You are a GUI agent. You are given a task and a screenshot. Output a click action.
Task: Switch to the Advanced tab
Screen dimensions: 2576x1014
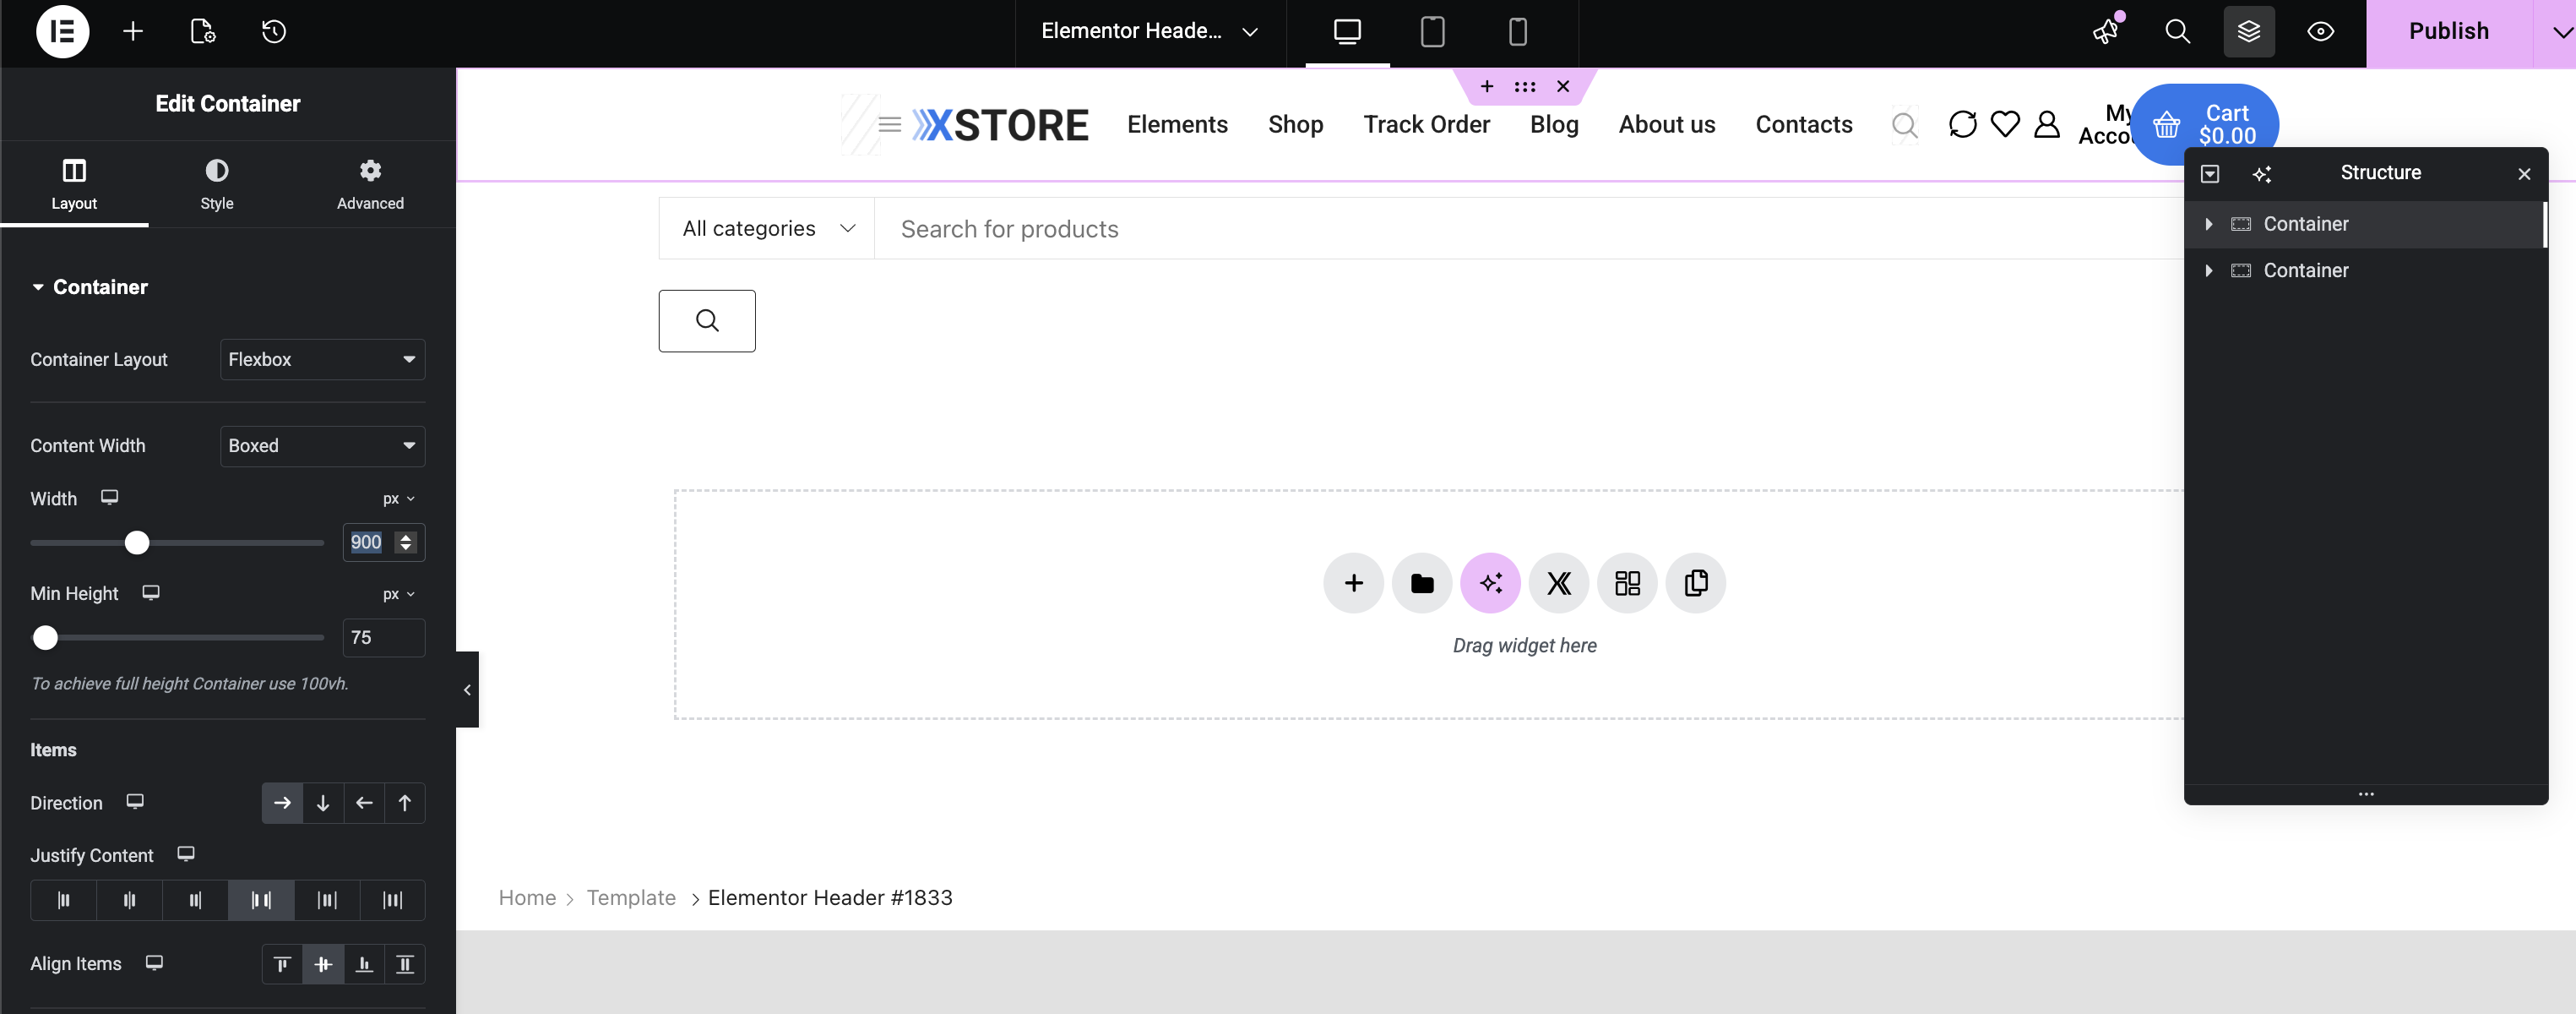point(370,184)
